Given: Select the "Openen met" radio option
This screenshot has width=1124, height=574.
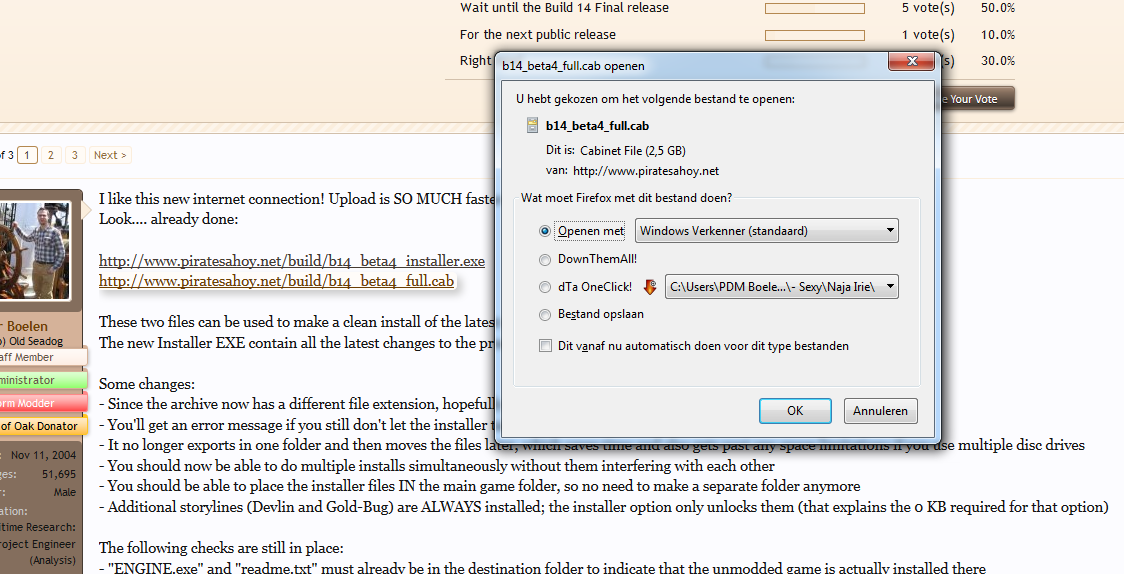Looking at the screenshot, I should tap(545, 231).
